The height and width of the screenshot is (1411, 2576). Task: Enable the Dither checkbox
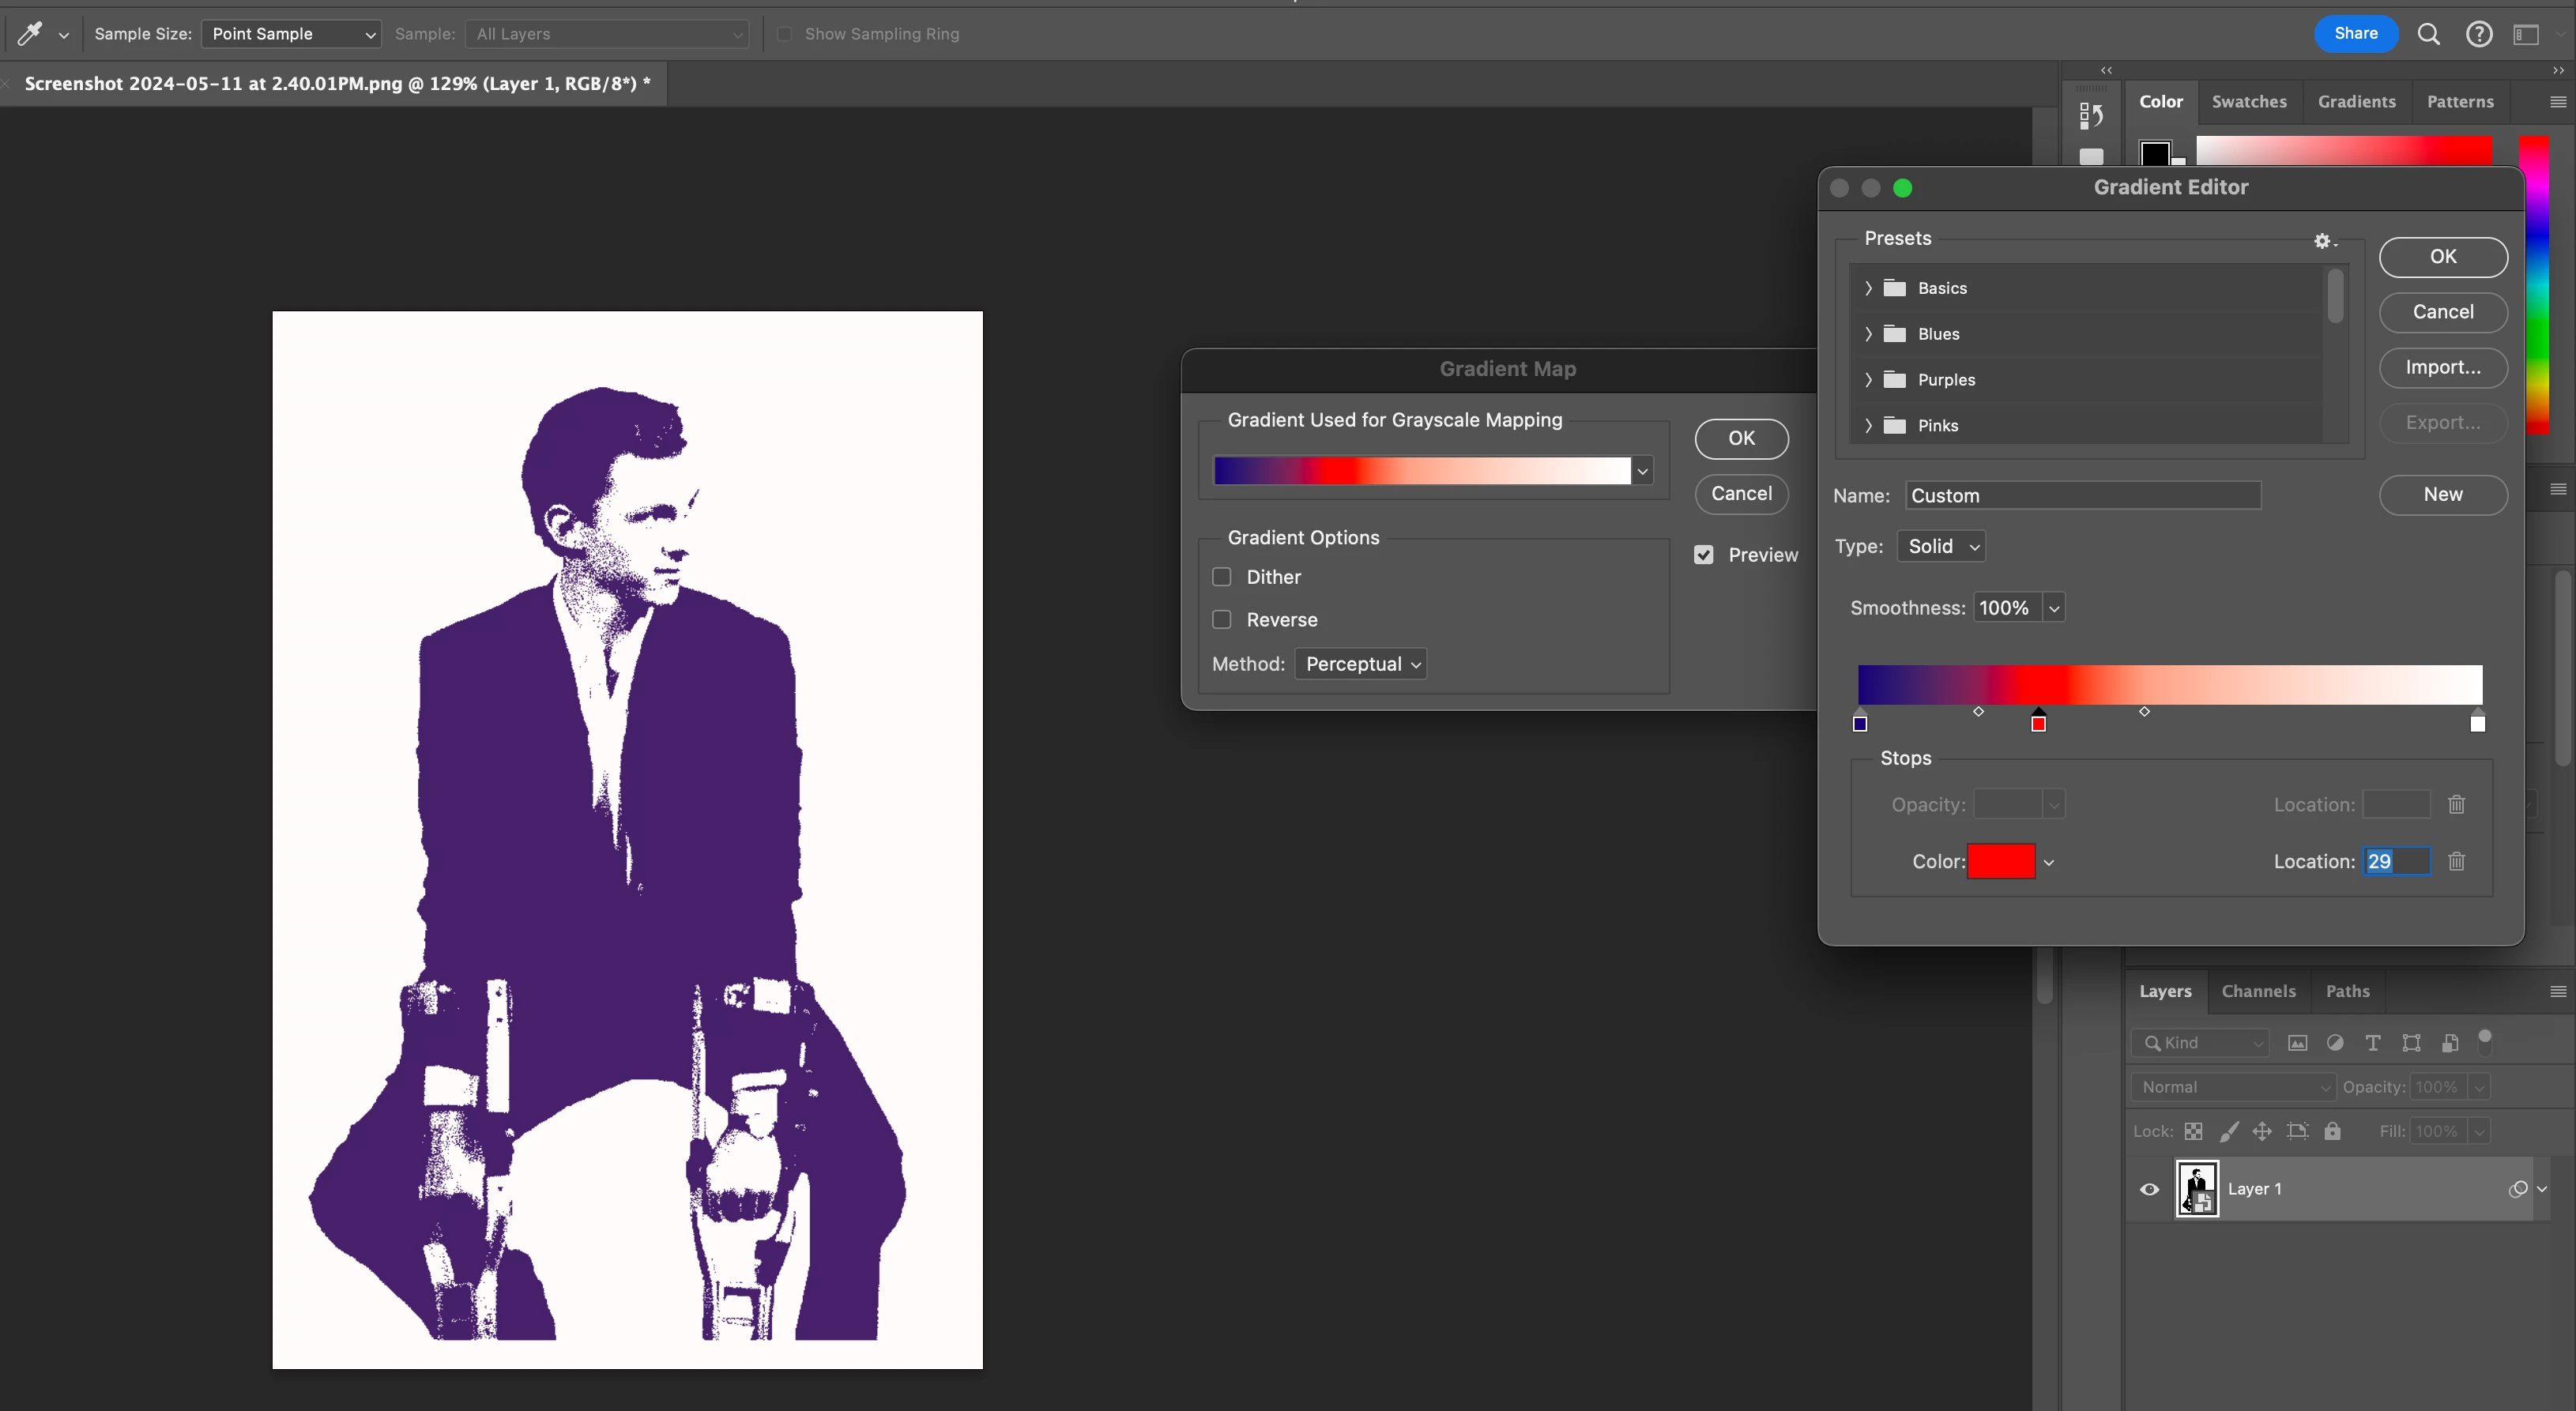point(1221,577)
